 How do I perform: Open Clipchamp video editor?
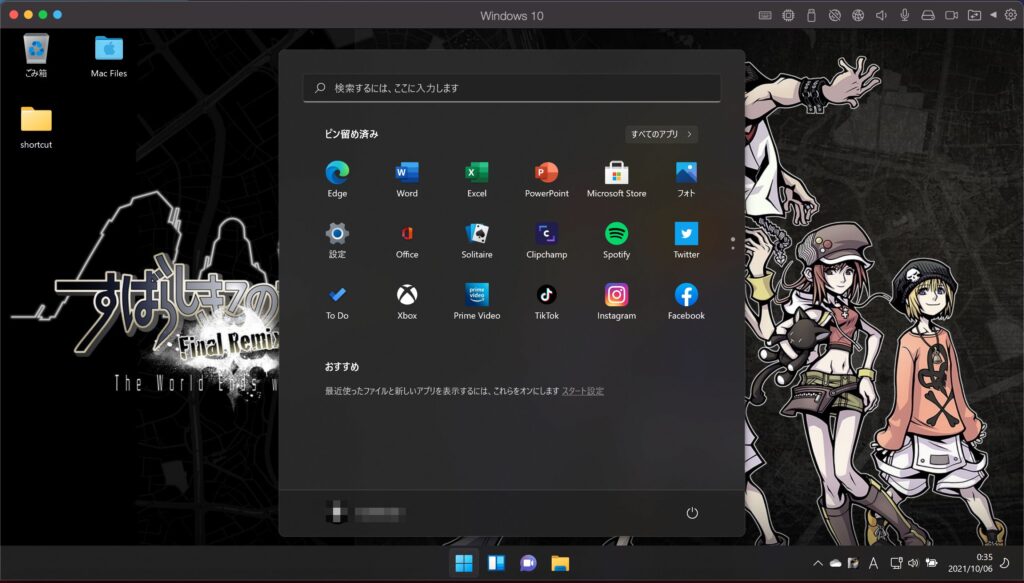point(547,240)
